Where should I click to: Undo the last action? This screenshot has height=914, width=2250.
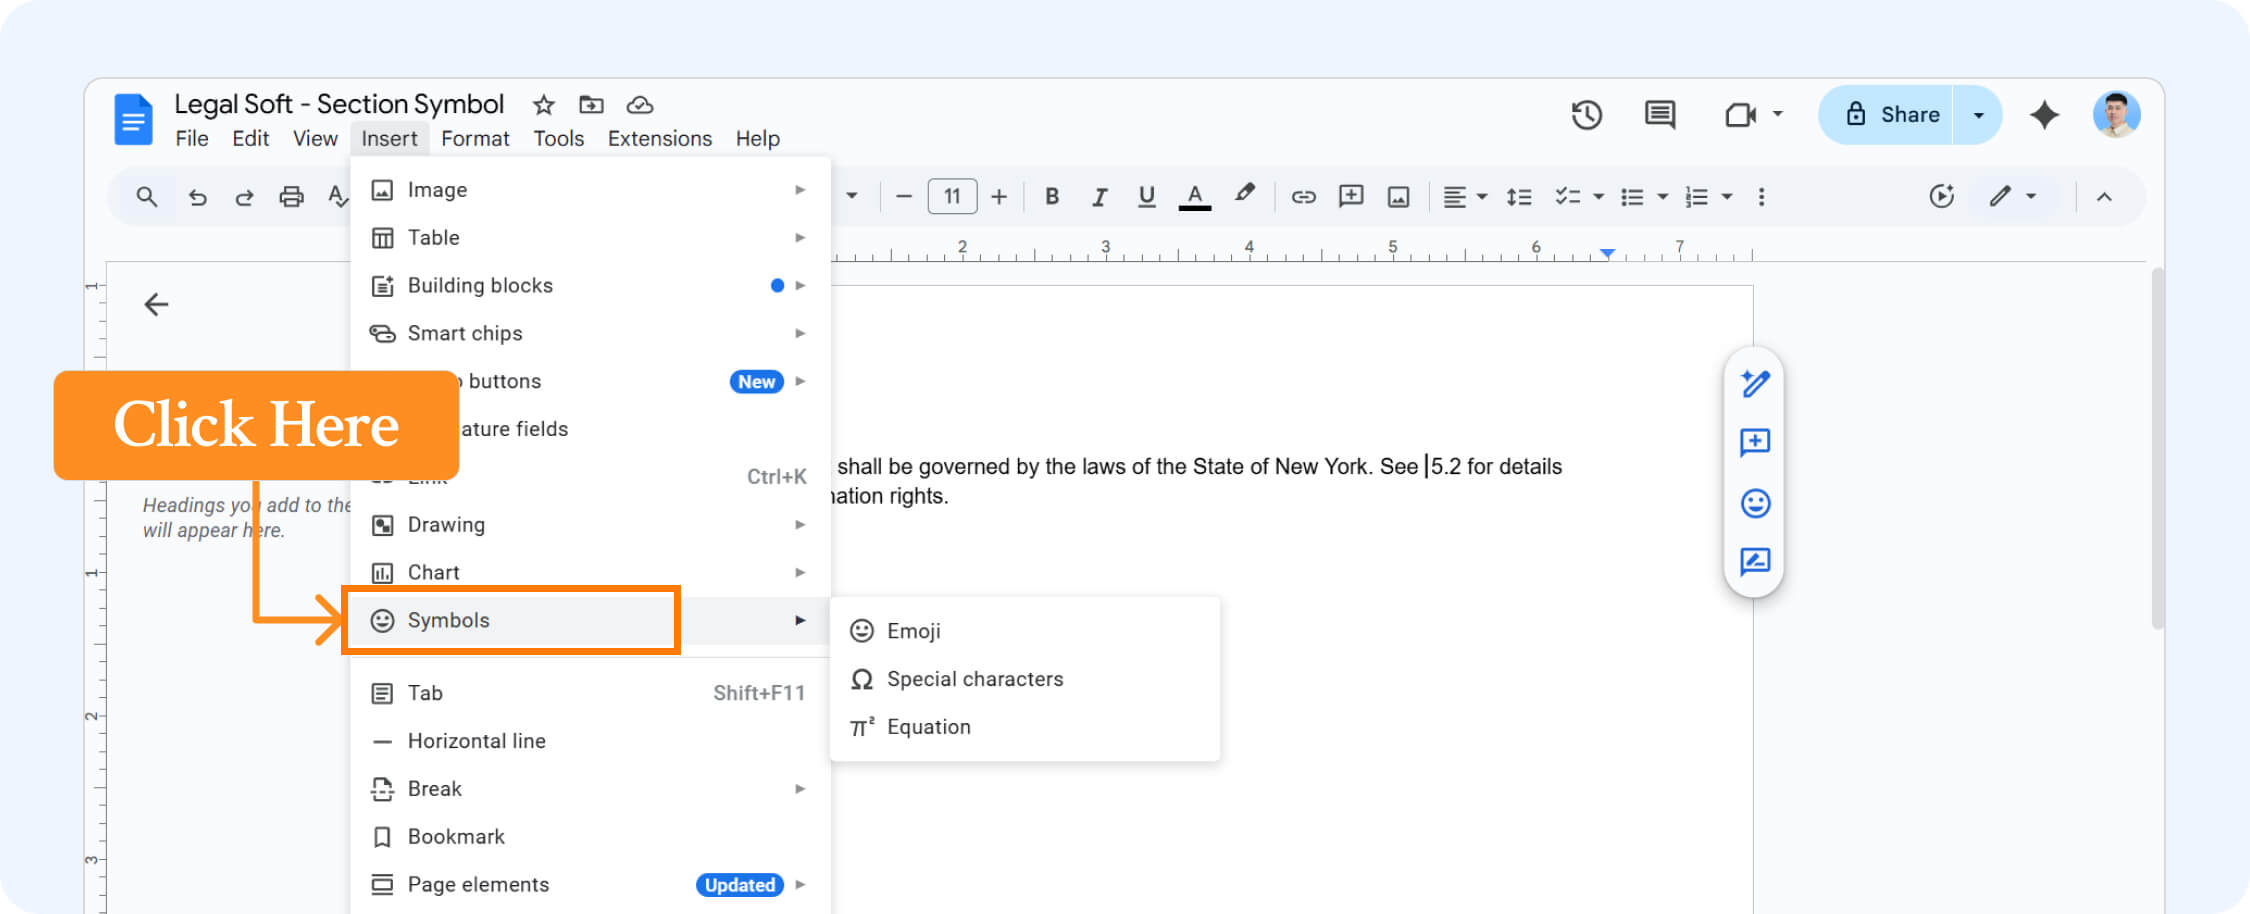[x=197, y=197]
